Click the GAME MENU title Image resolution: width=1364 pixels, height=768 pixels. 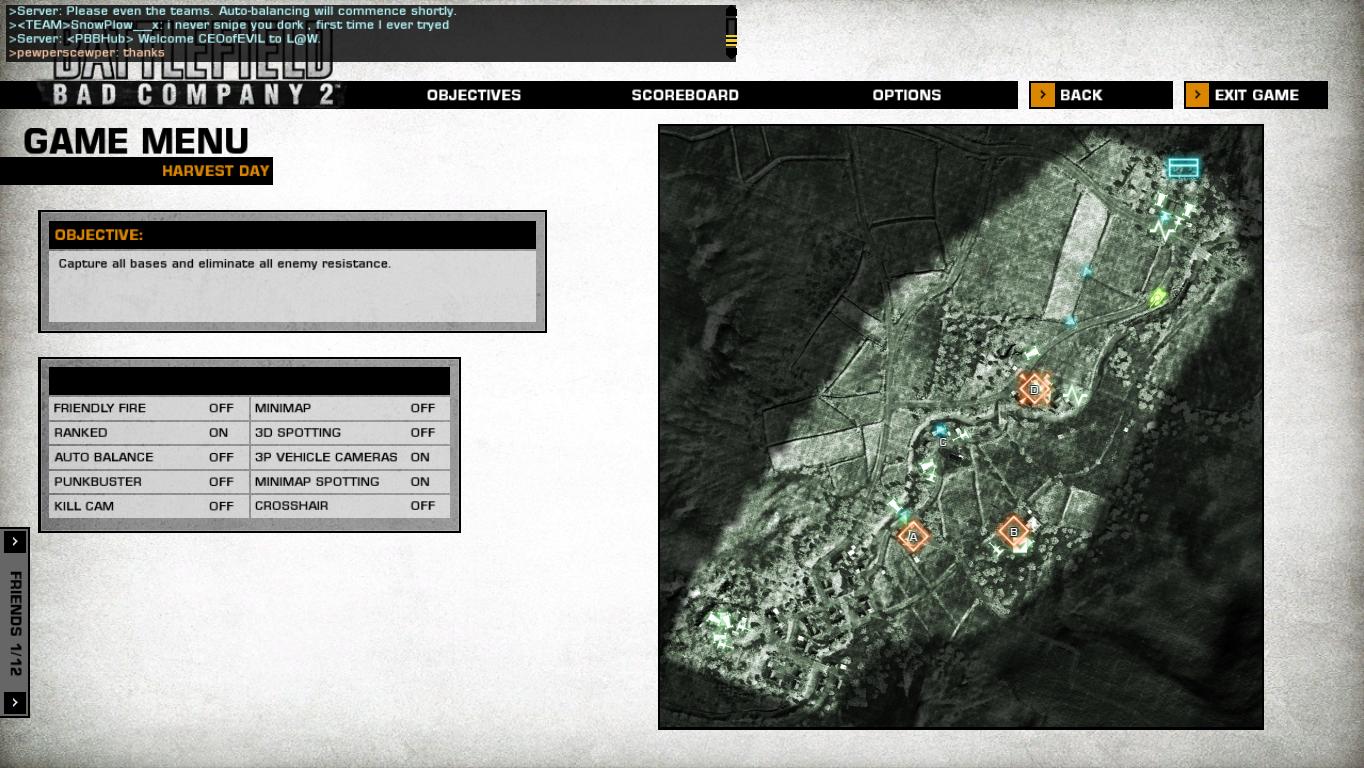click(x=136, y=141)
